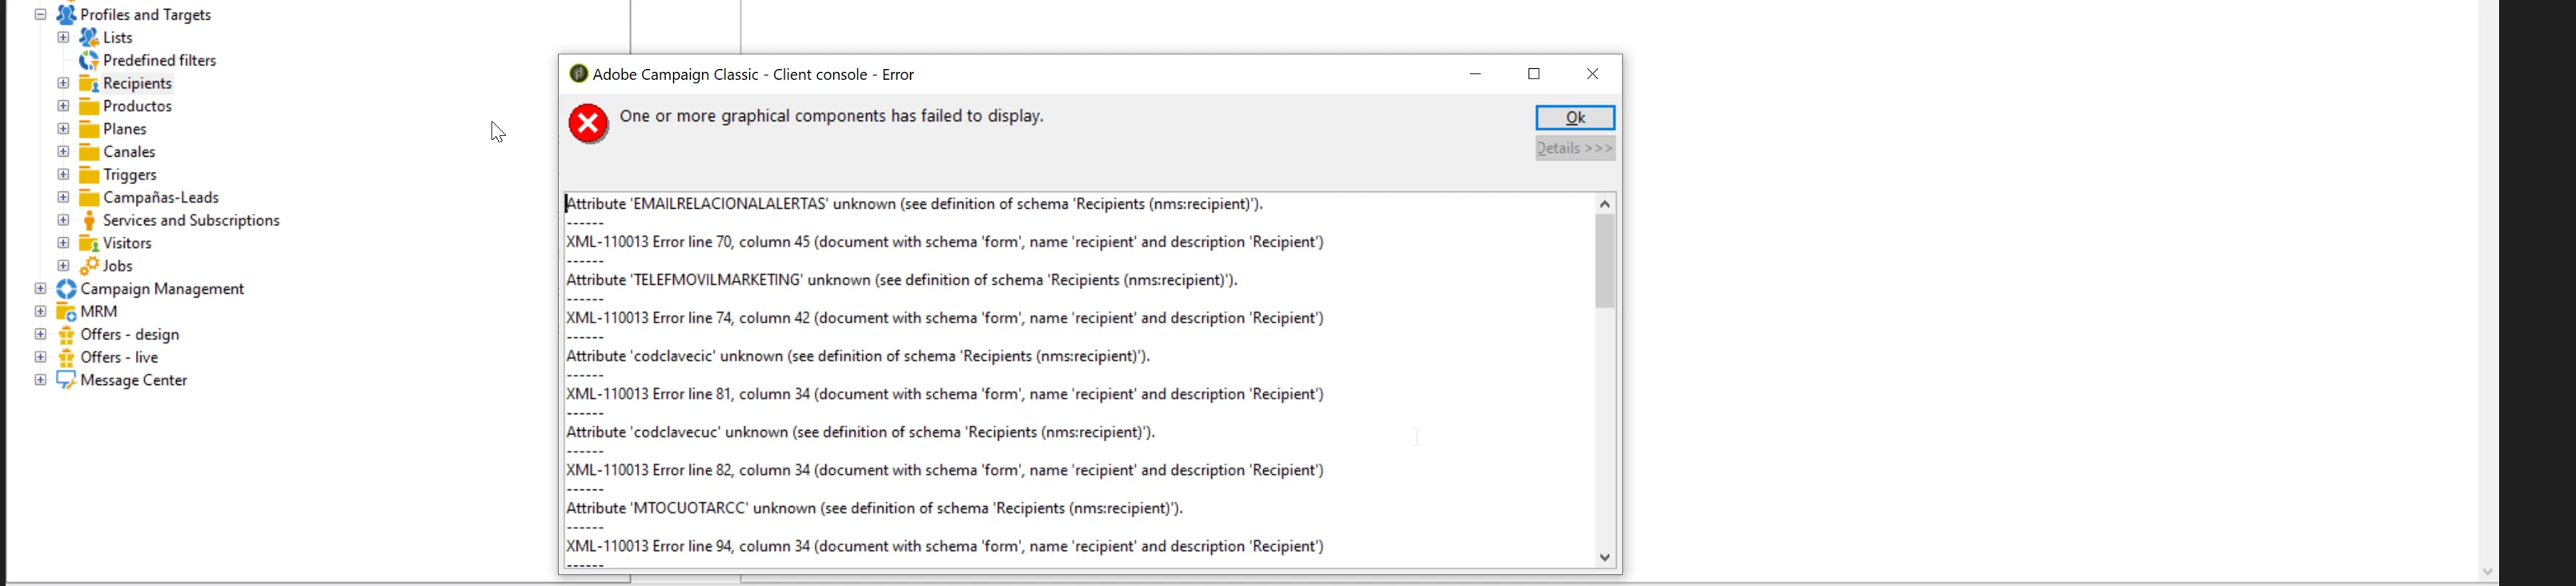Click 'MTOCUOTARCC' unknown attribute line
2576x586 pixels.
[875, 508]
